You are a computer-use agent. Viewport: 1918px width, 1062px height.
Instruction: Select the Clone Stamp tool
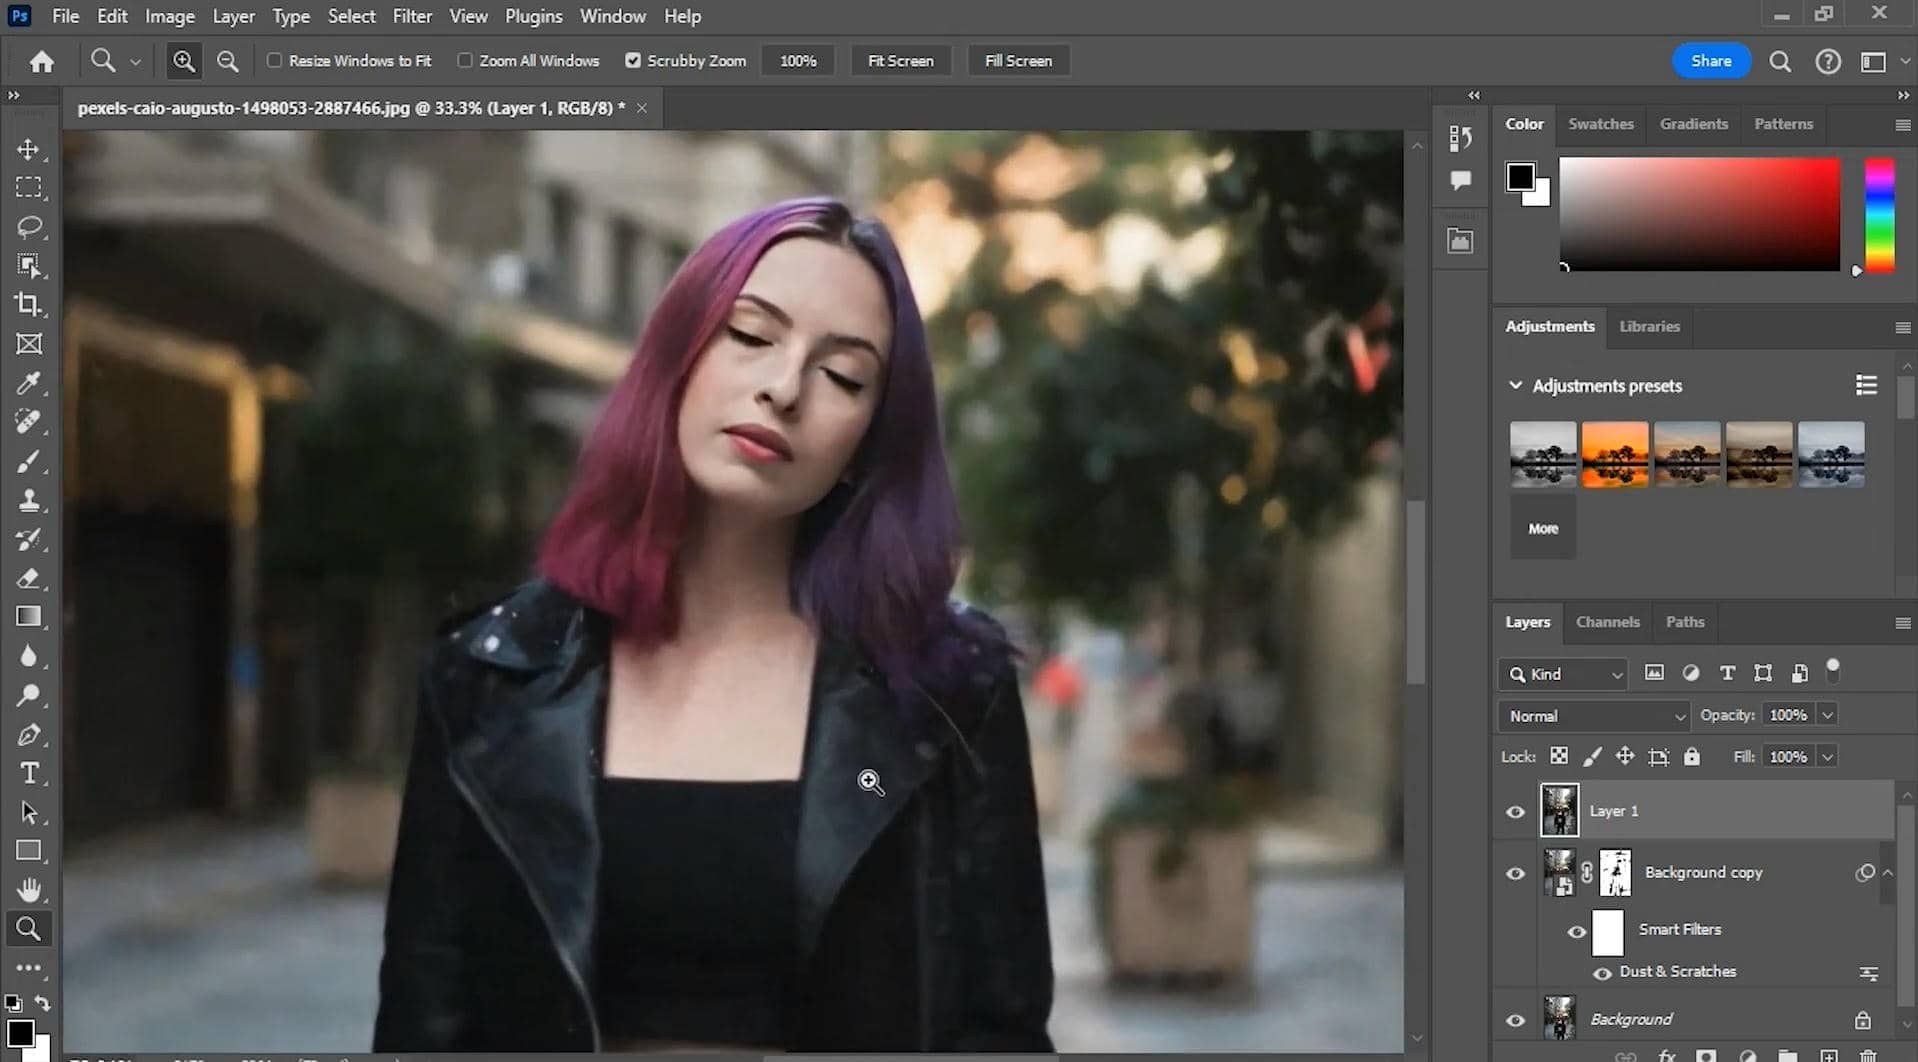click(29, 500)
